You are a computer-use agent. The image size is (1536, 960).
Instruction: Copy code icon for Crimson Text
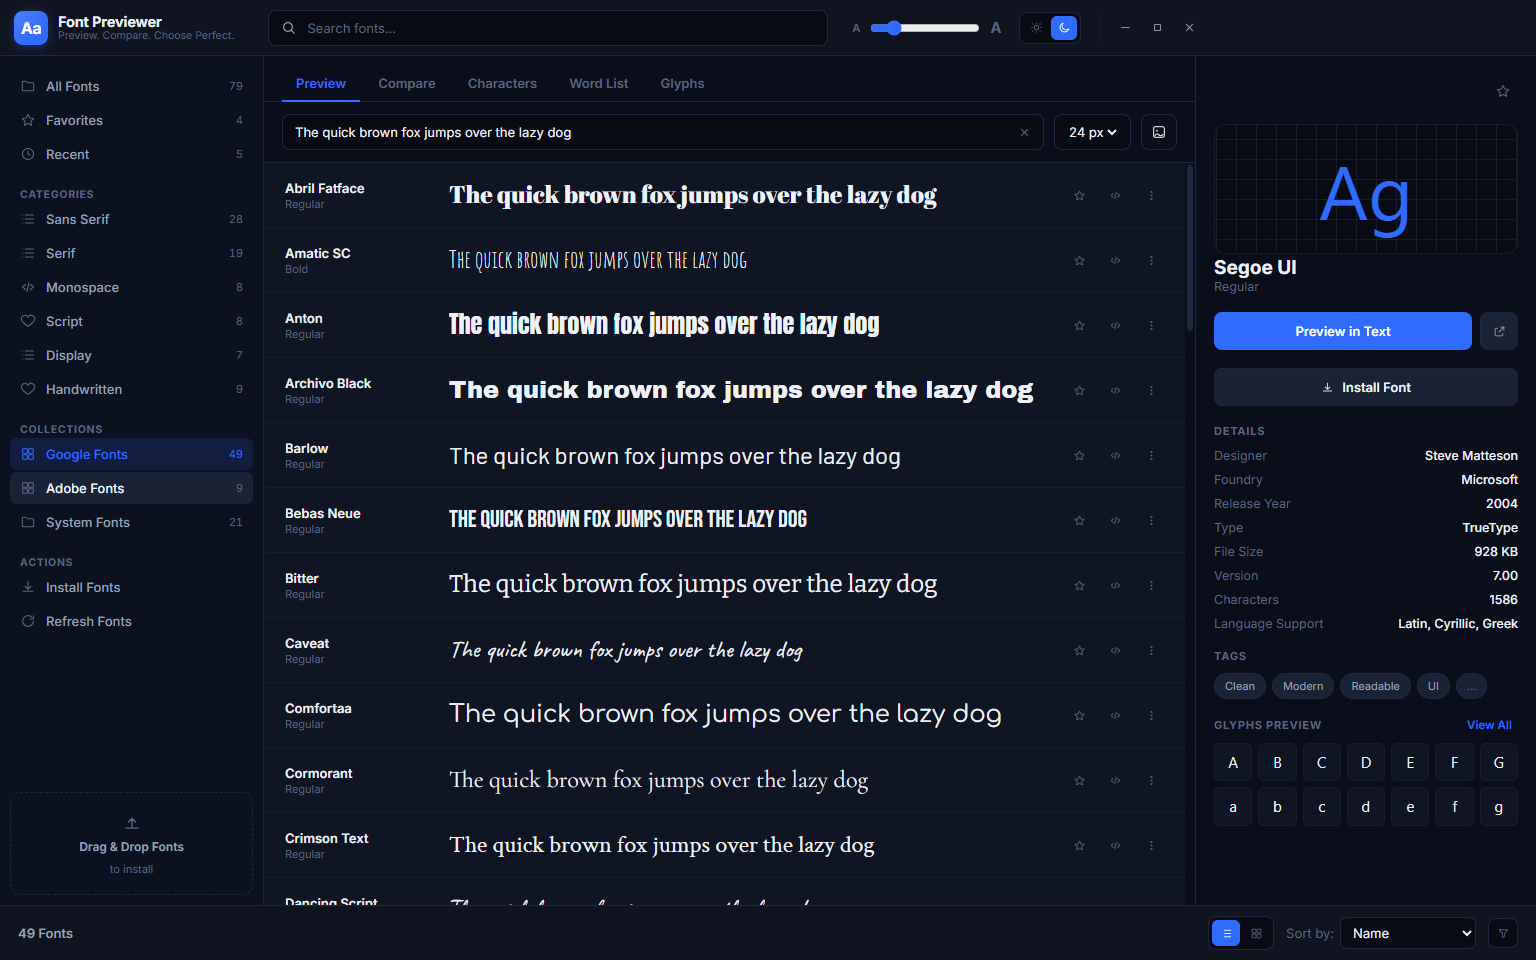tap(1115, 845)
